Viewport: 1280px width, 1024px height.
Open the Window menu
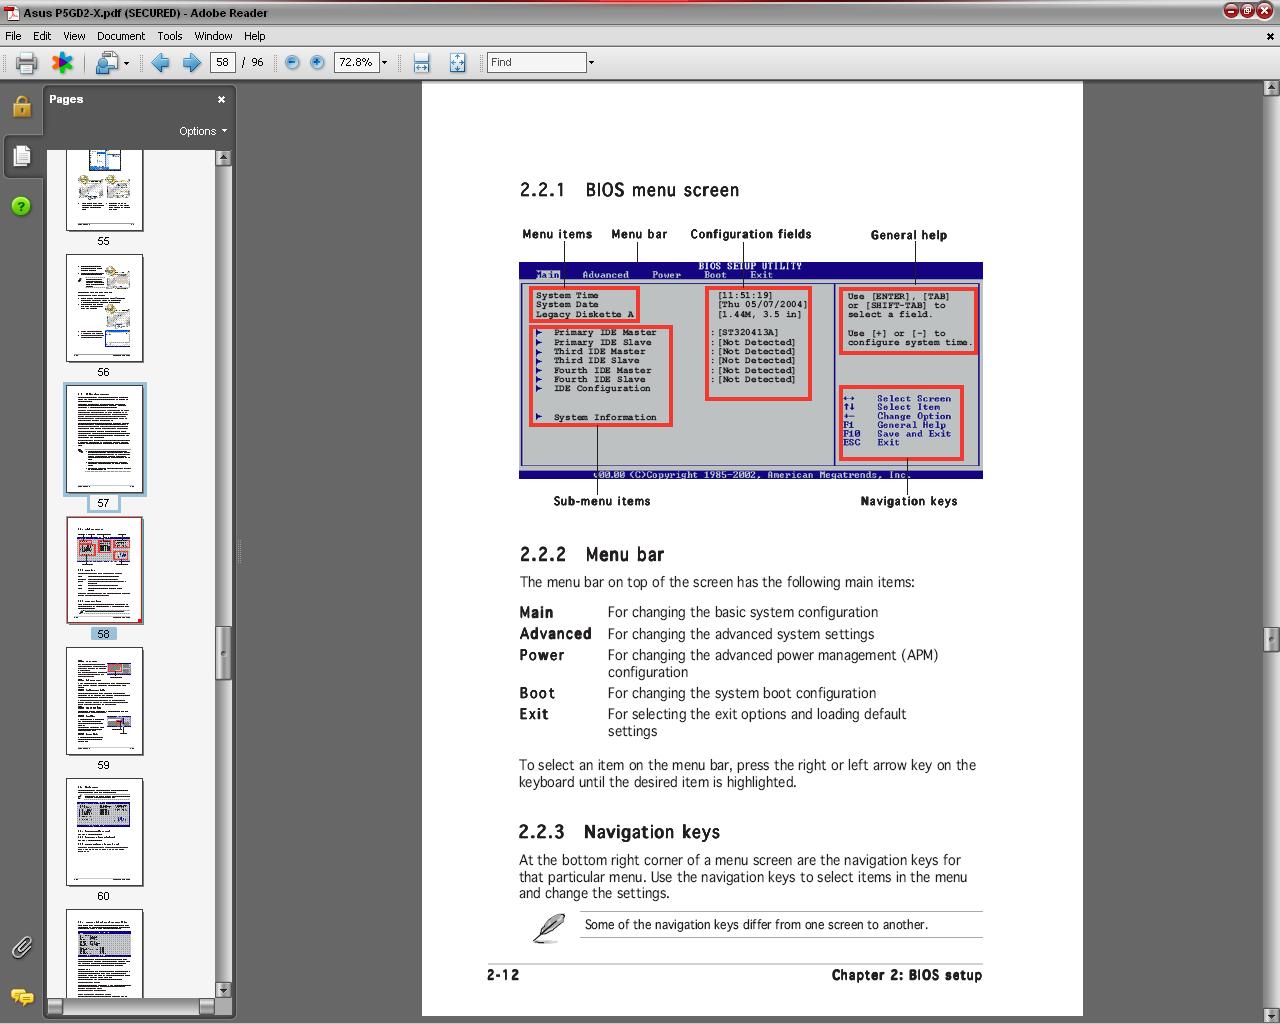click(x=214, y=35)
